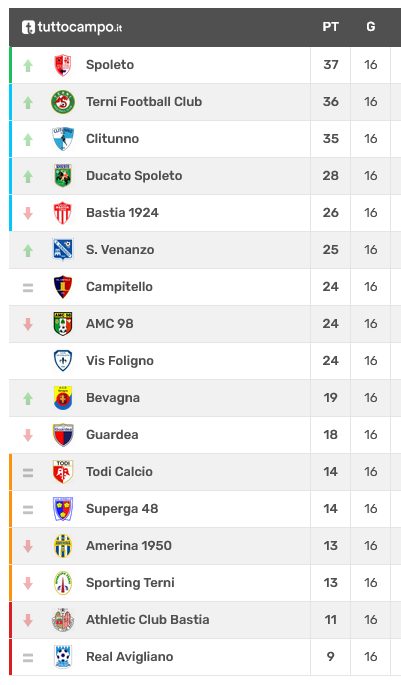Click the Spoleto team crest
The height and width of the screenshot is (685, 401).
[x=63, y=65]
